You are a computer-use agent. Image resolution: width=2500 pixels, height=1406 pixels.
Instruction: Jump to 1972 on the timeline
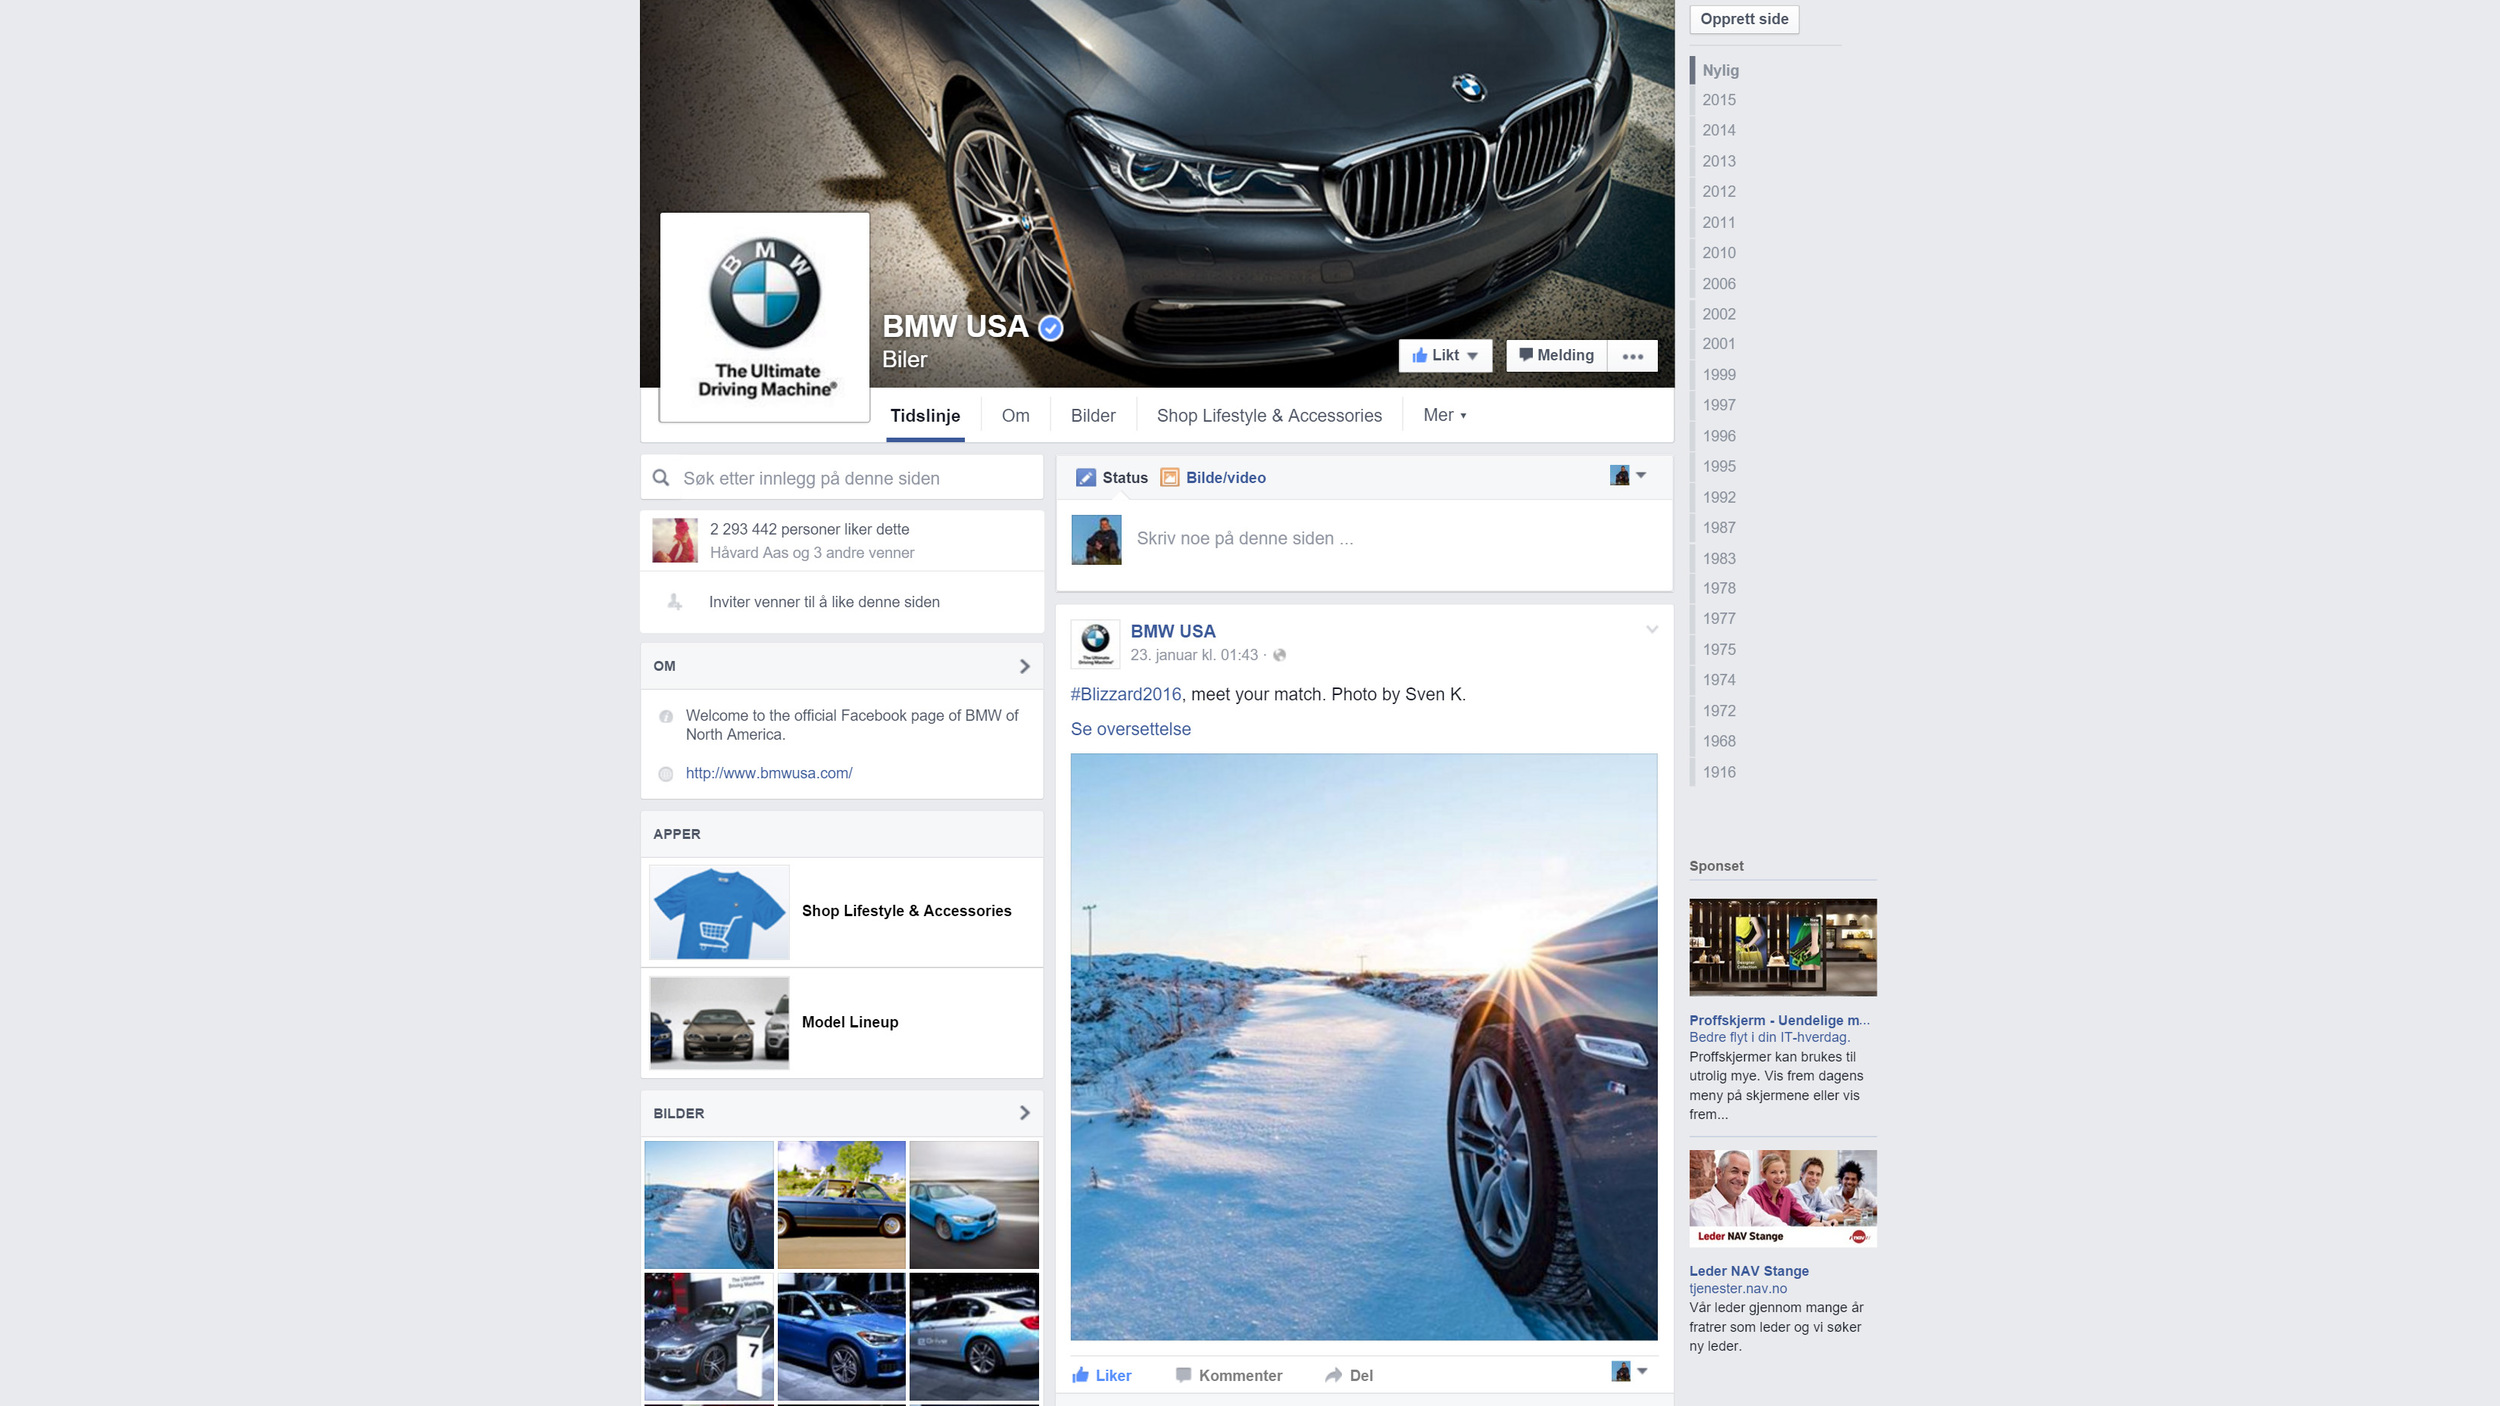[1719, 711]
